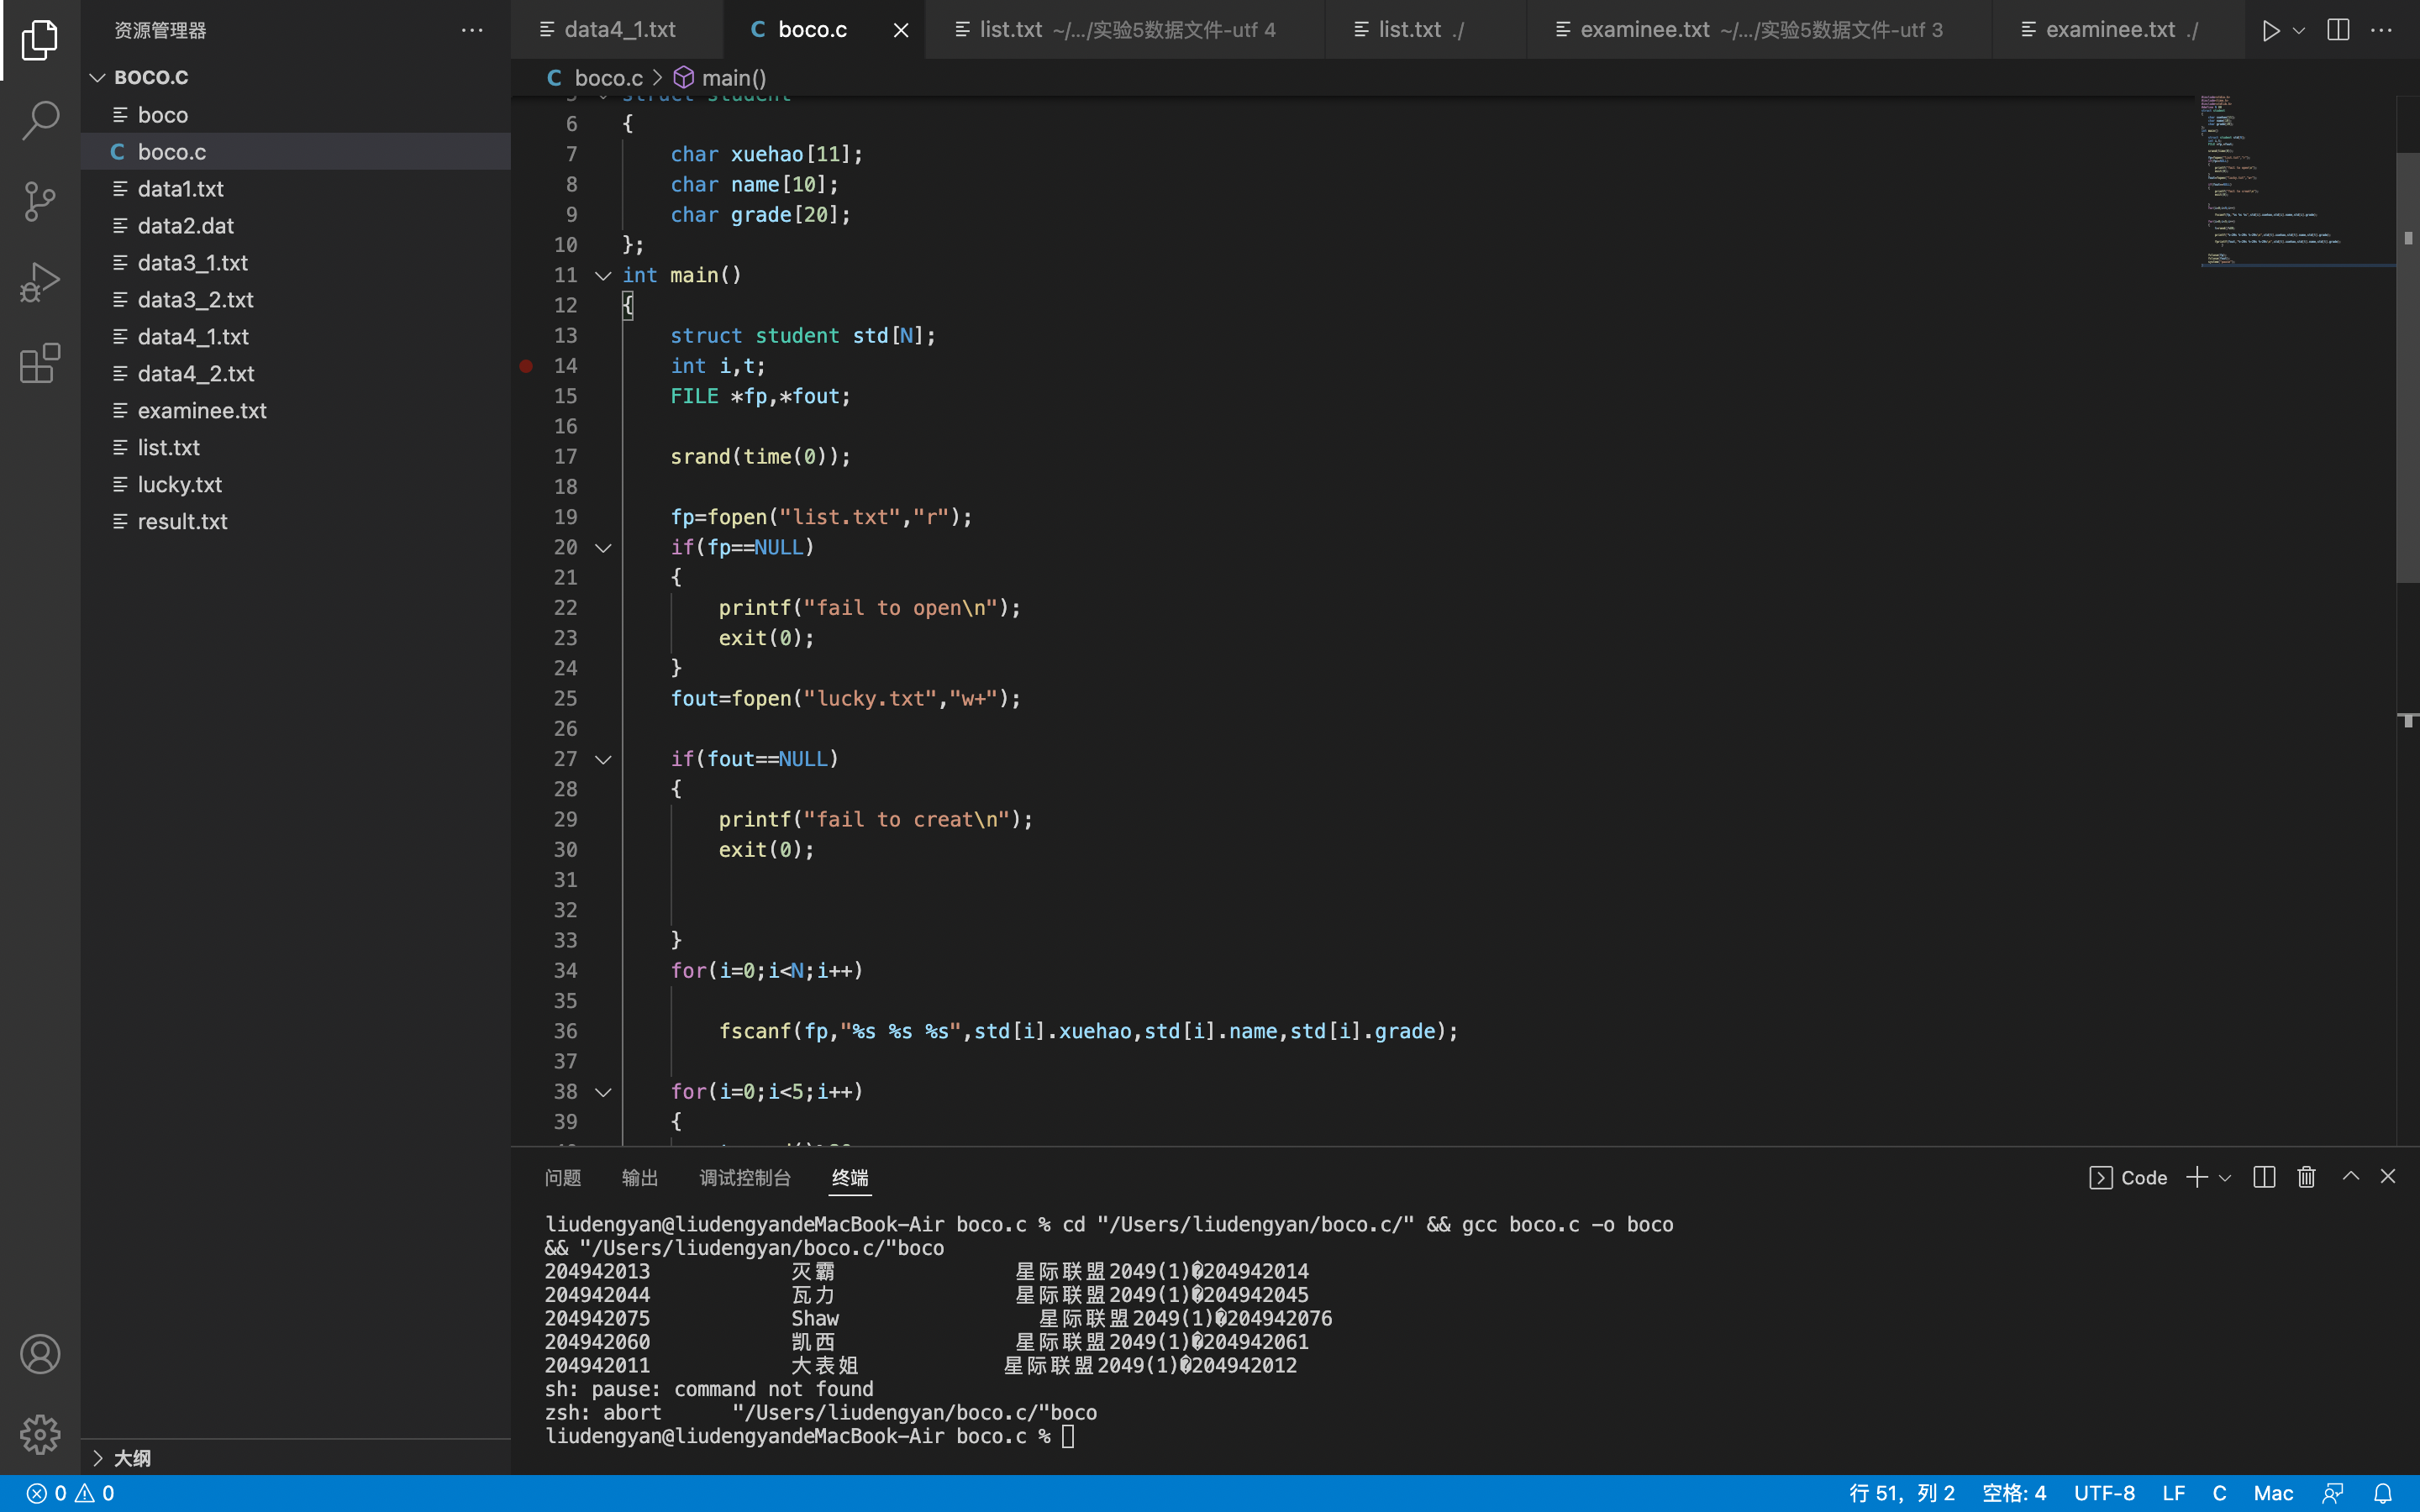Open Run and Debug view

(40, 282)
